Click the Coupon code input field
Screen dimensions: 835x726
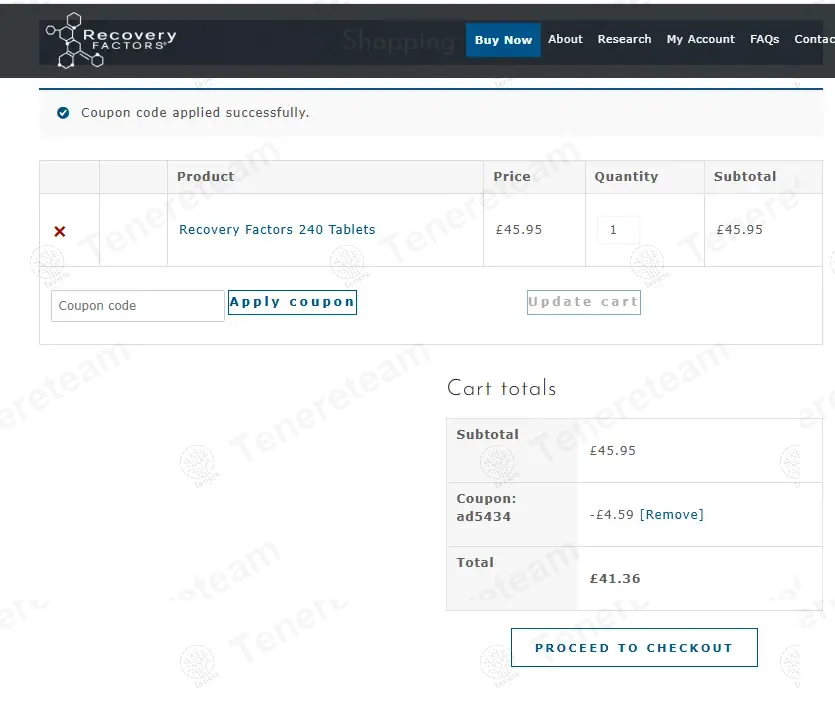point(138,306)
